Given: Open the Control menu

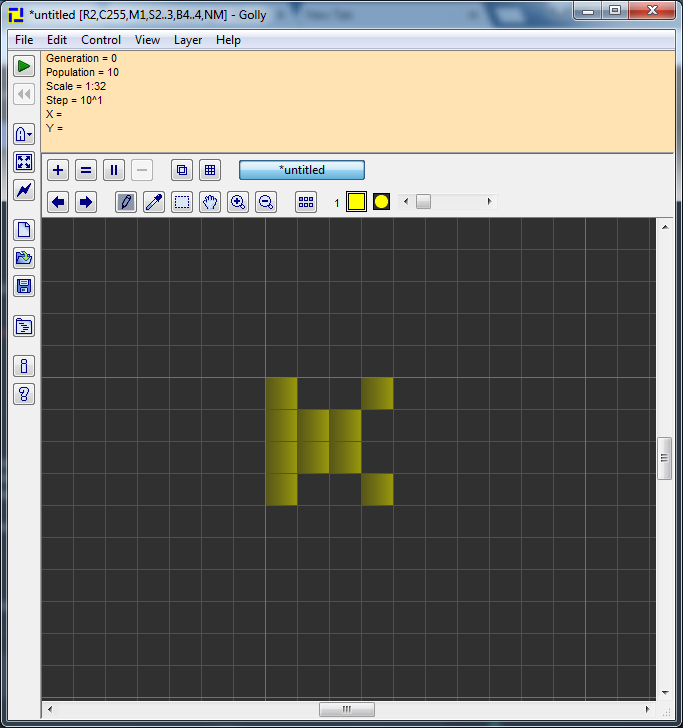Looking at the screenshot, I should click(101, 40).
